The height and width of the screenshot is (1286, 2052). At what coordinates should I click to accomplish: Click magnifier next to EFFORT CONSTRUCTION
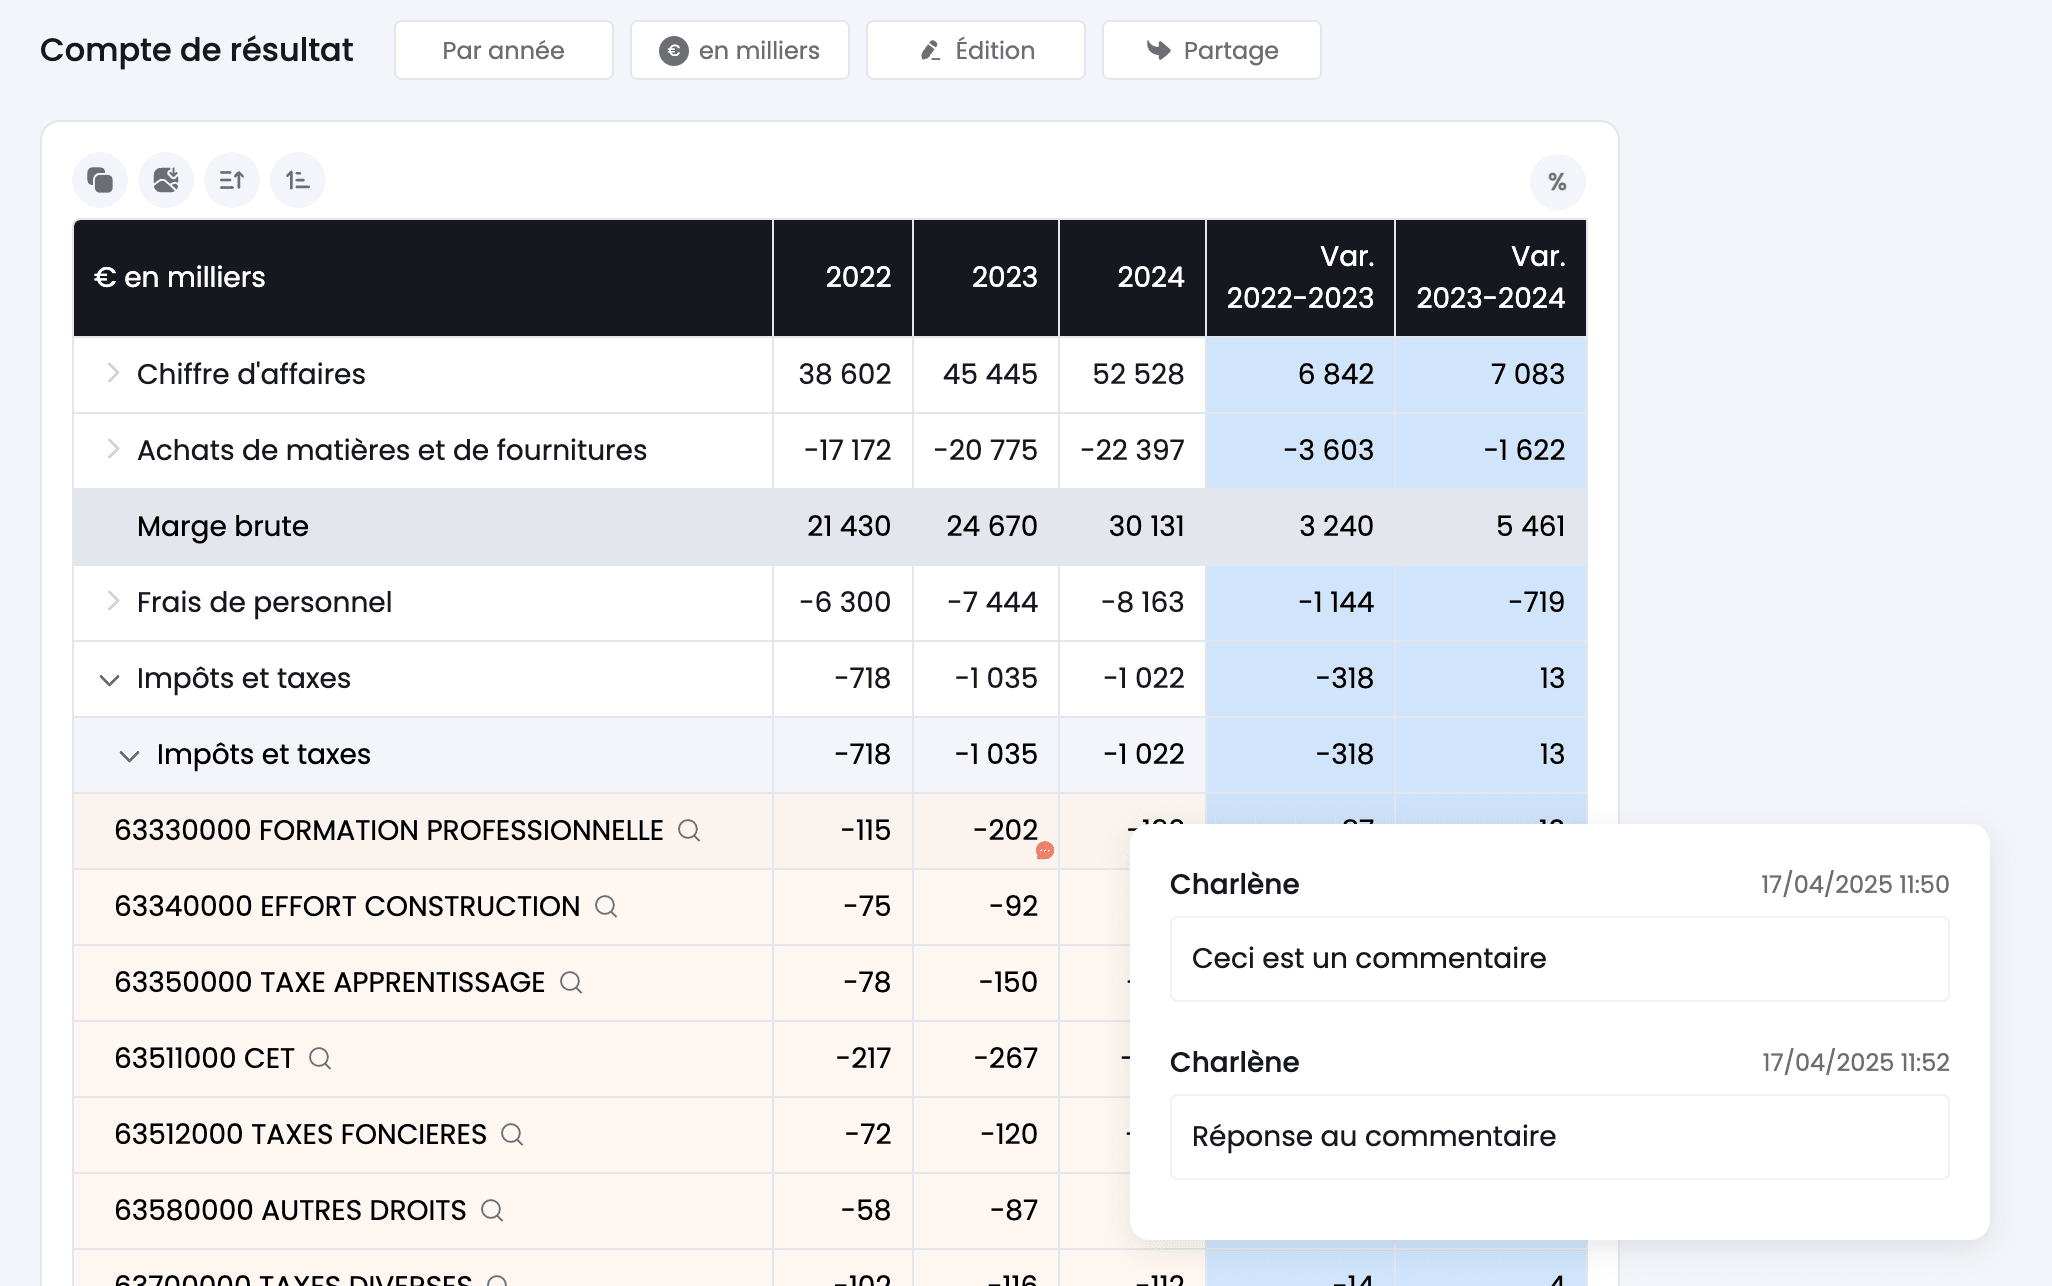(x=606, y=906)
